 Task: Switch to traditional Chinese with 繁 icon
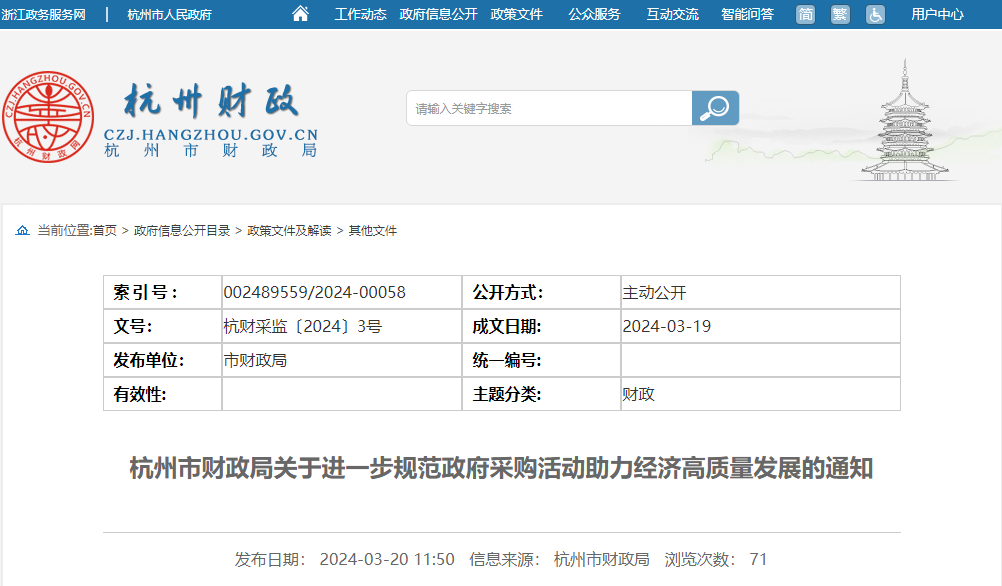[x=840, y=14]
